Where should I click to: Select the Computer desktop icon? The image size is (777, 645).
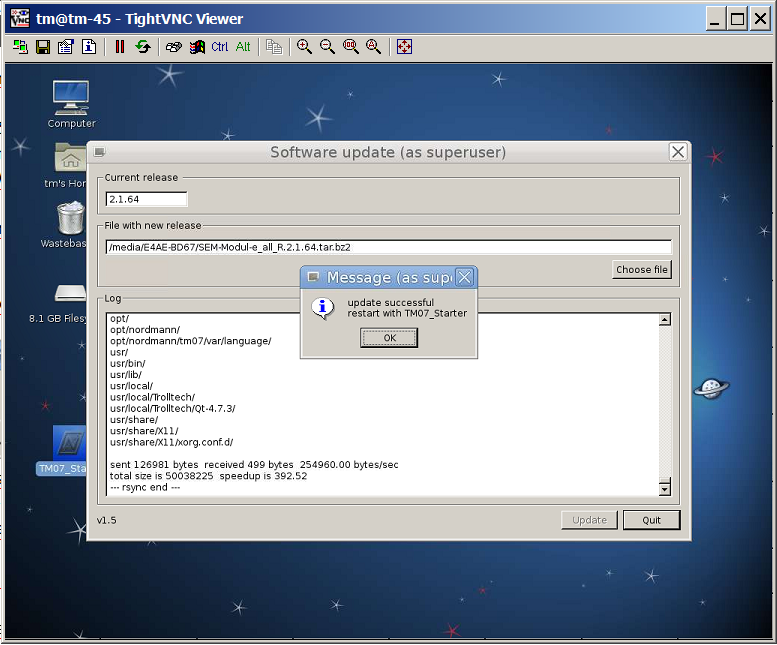click(71, 105)
